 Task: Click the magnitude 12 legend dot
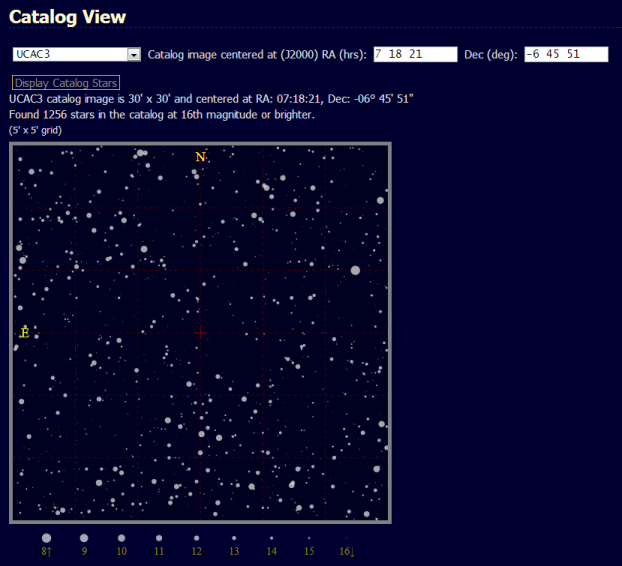pos(196,538)
